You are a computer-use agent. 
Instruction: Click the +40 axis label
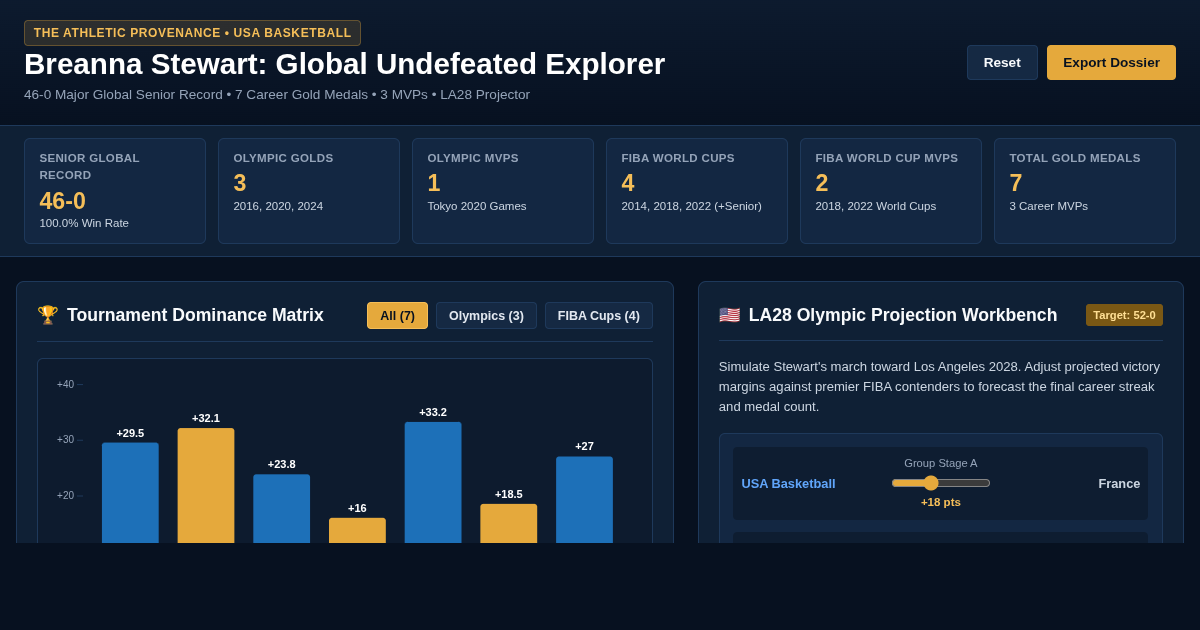(65, 384)
